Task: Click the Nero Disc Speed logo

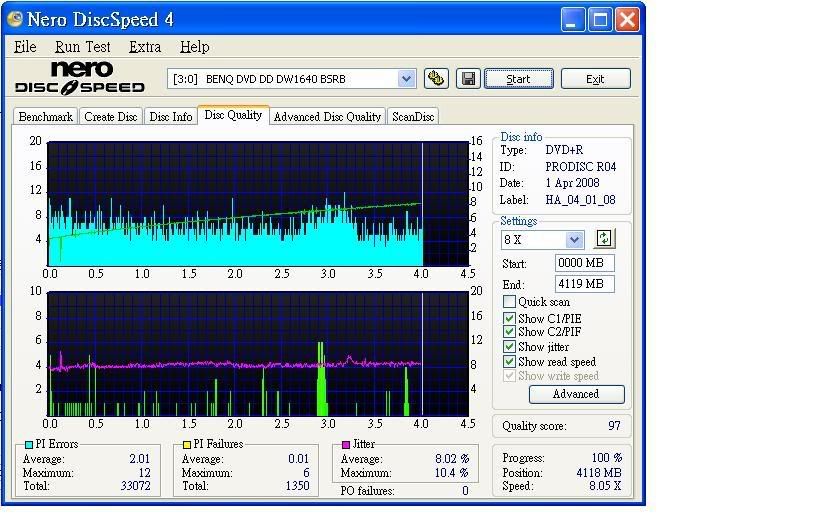Action: pos(80,78)
